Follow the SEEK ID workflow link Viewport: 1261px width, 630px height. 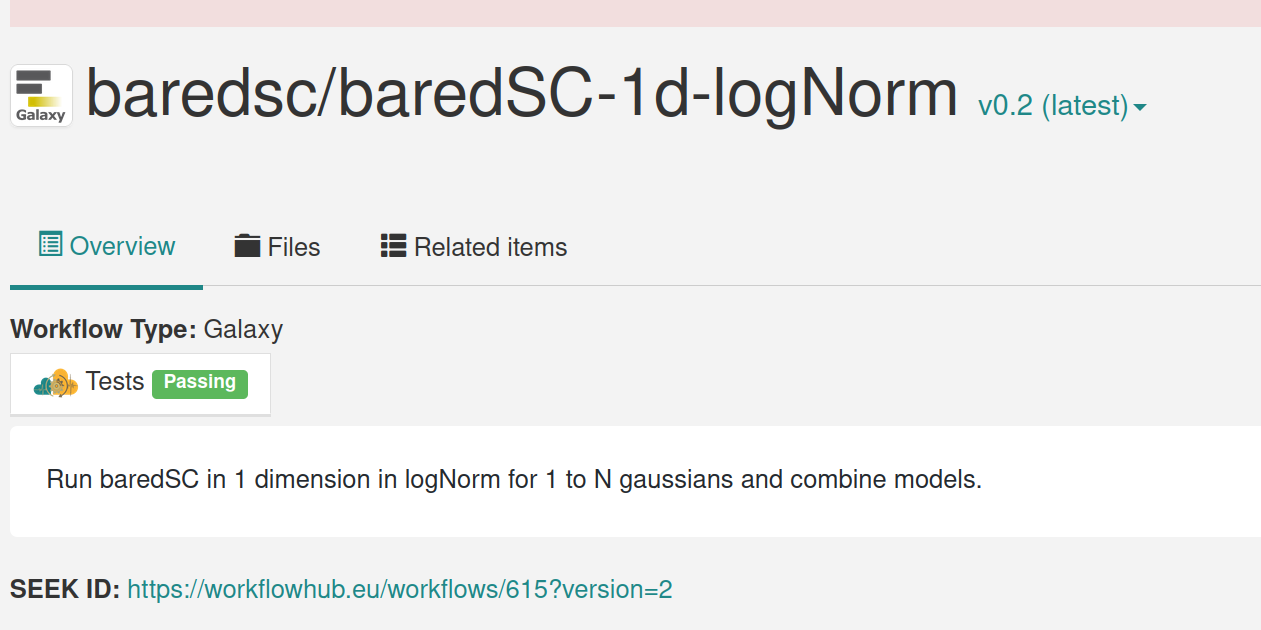(399, 590)
